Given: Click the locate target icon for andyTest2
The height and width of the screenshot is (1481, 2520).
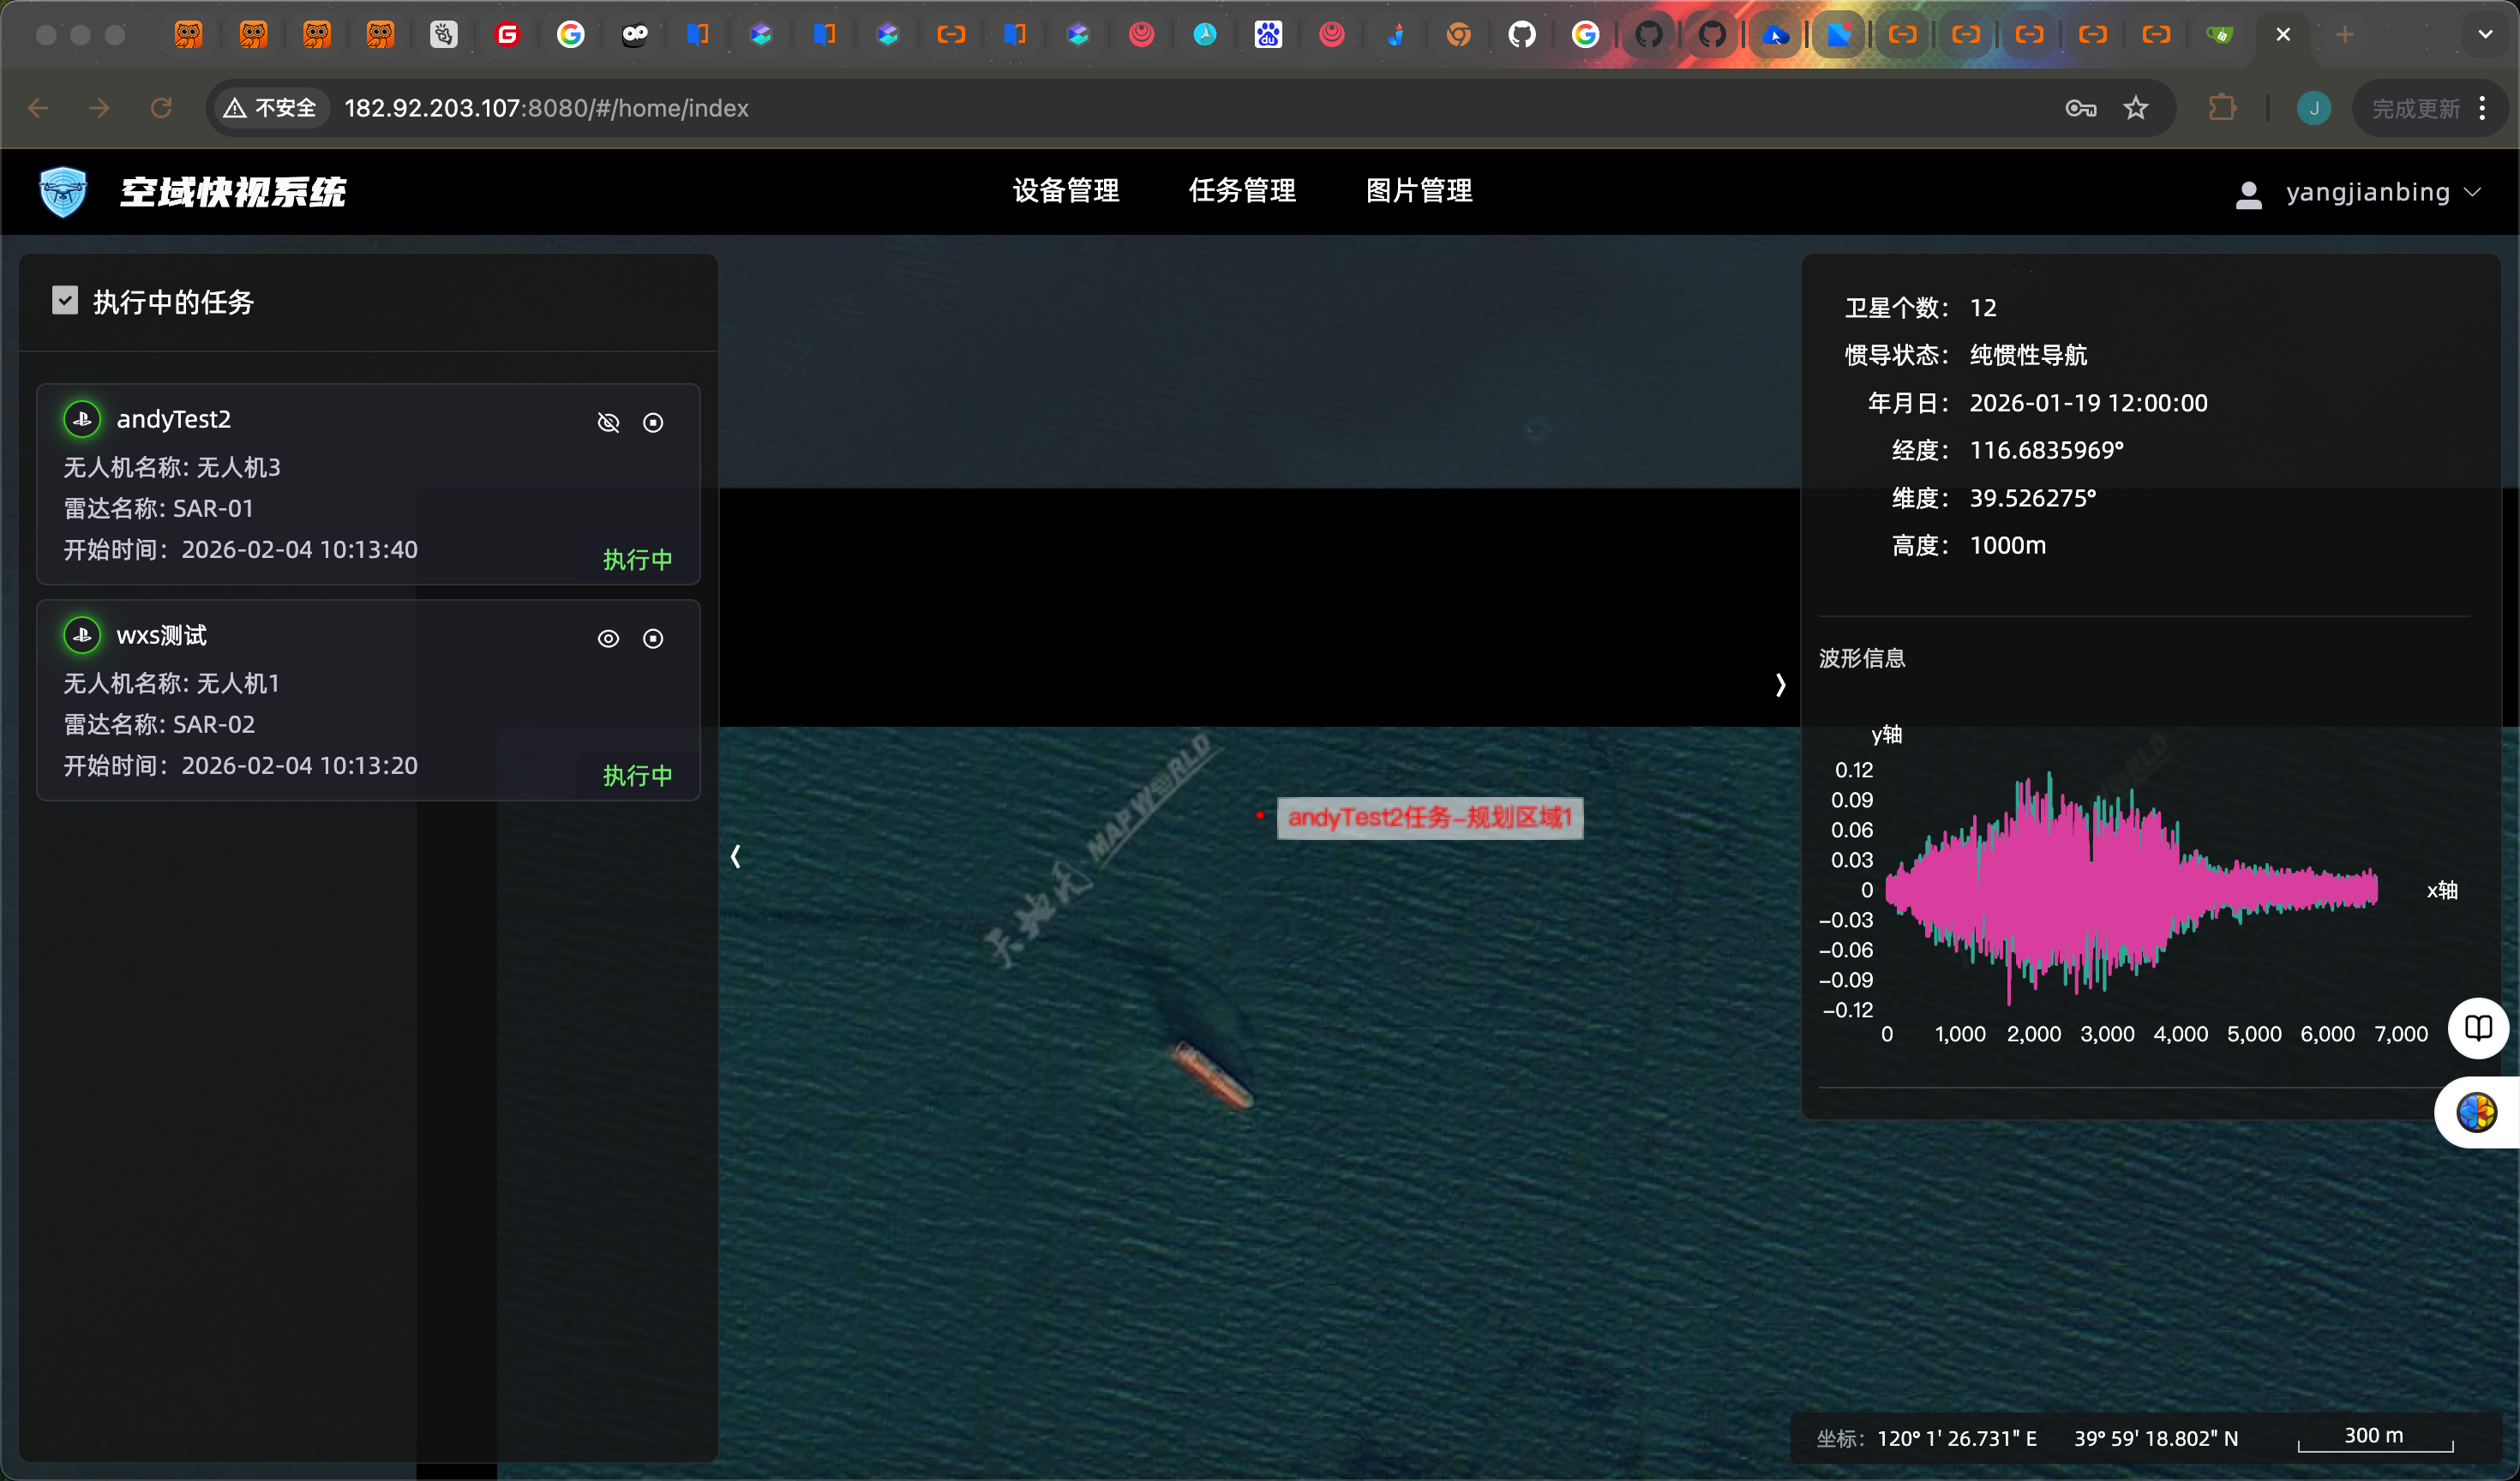Looking at the screenshot, I should (653, 423).
